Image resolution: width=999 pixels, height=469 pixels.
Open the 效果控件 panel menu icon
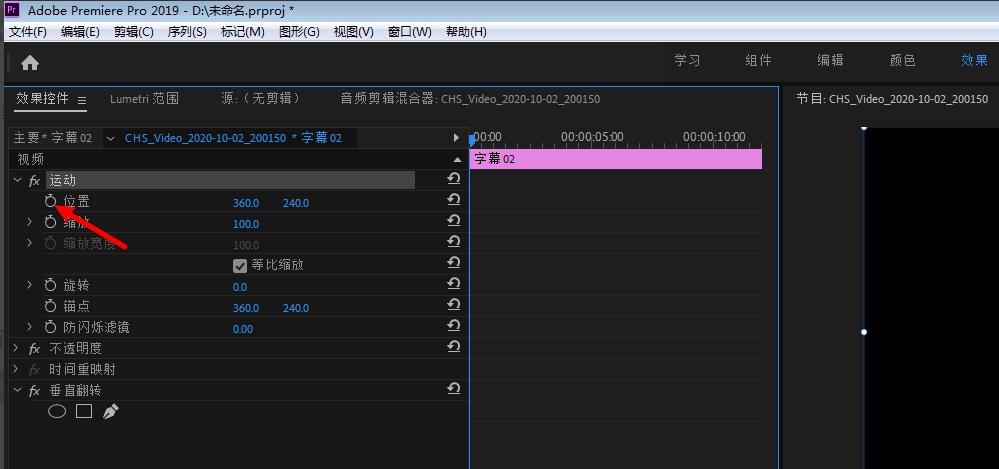pos(82,100)
